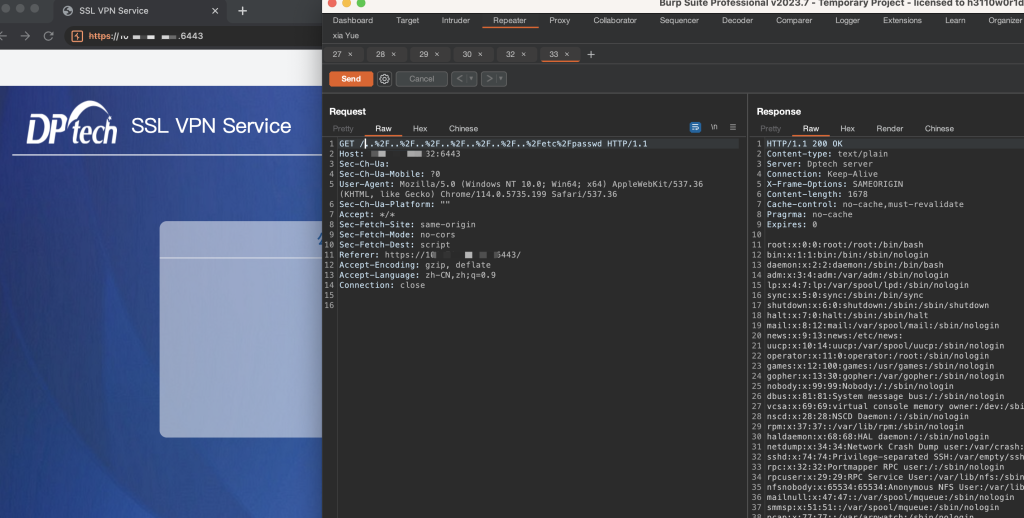
Task: Open Repeater request settings gear
Action: tap(385, 79)
